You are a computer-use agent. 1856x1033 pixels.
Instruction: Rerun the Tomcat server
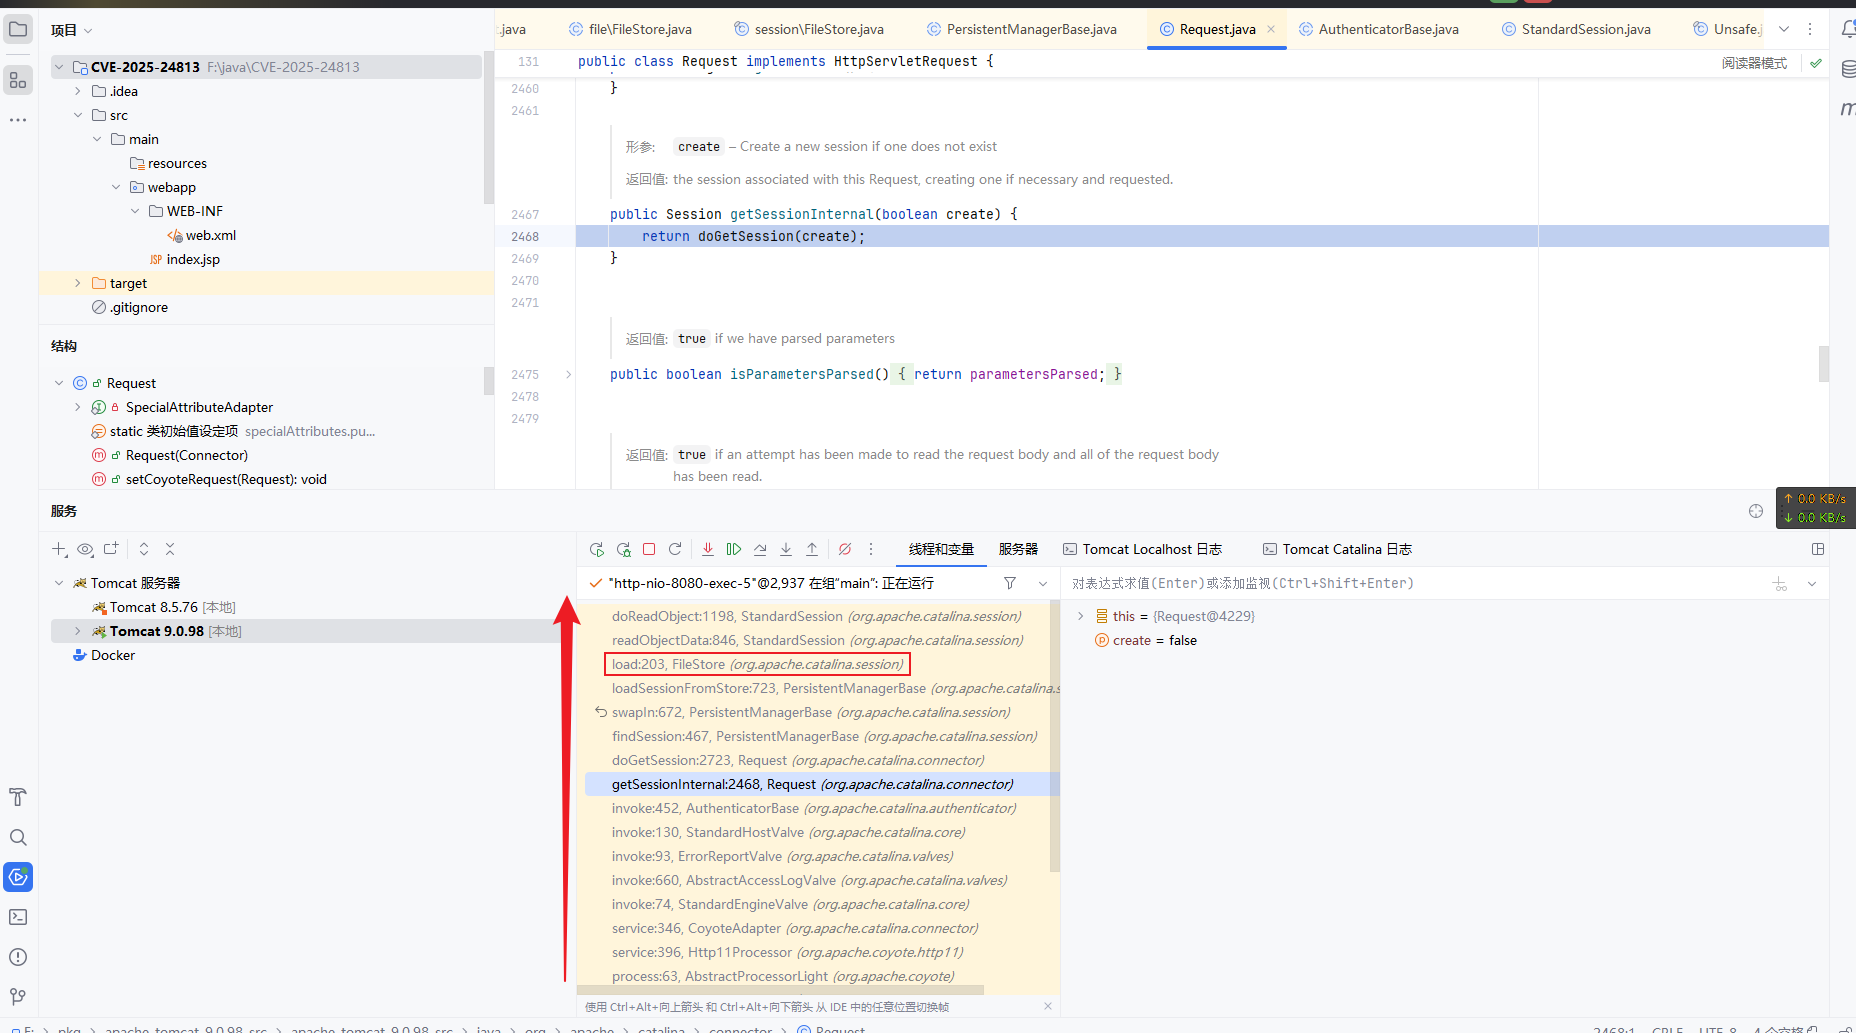tap(597, 549)
